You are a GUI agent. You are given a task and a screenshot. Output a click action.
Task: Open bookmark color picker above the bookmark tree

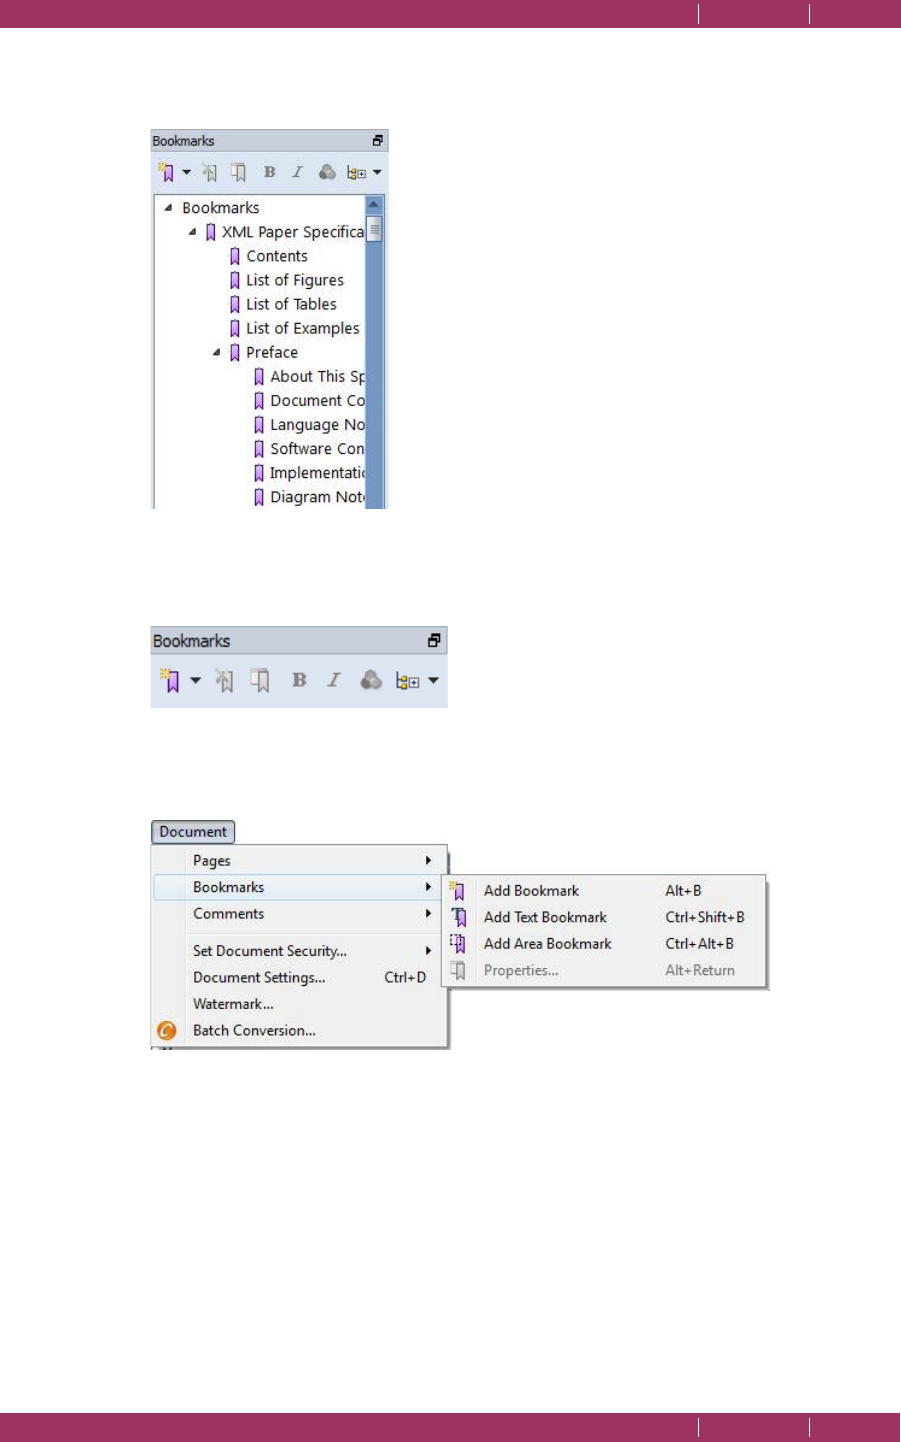pyautogui.click(x=327, y=172)
